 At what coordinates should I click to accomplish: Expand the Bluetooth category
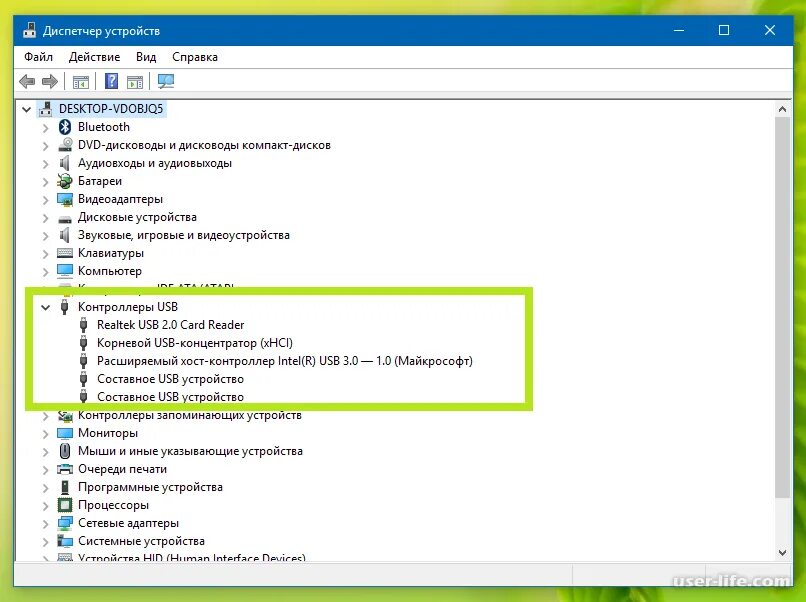coord(46,127)
